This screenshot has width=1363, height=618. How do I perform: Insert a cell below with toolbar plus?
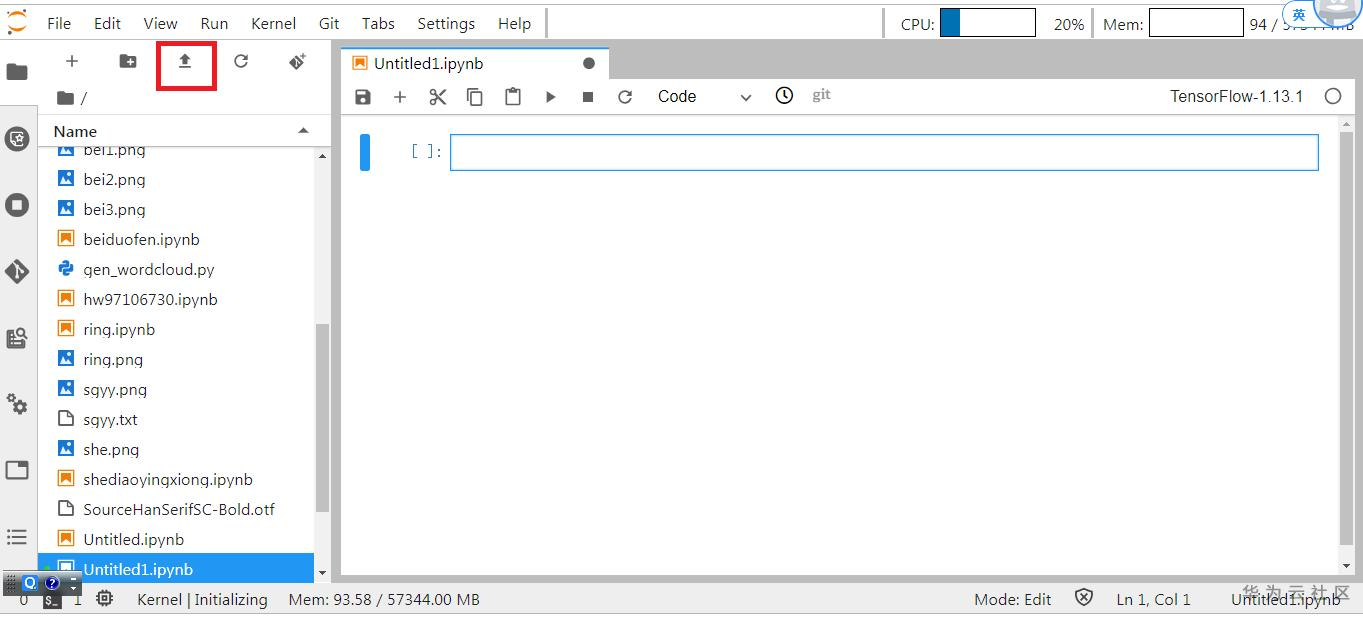pos(400,97)
